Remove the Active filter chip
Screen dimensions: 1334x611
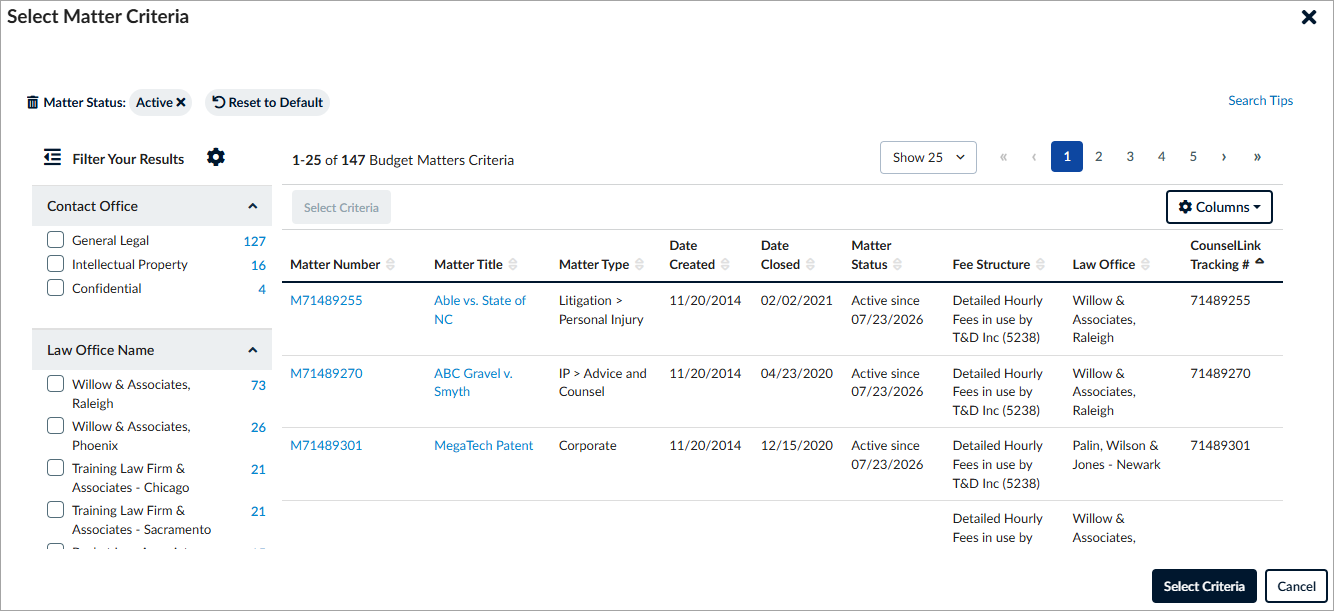(181, 102)
